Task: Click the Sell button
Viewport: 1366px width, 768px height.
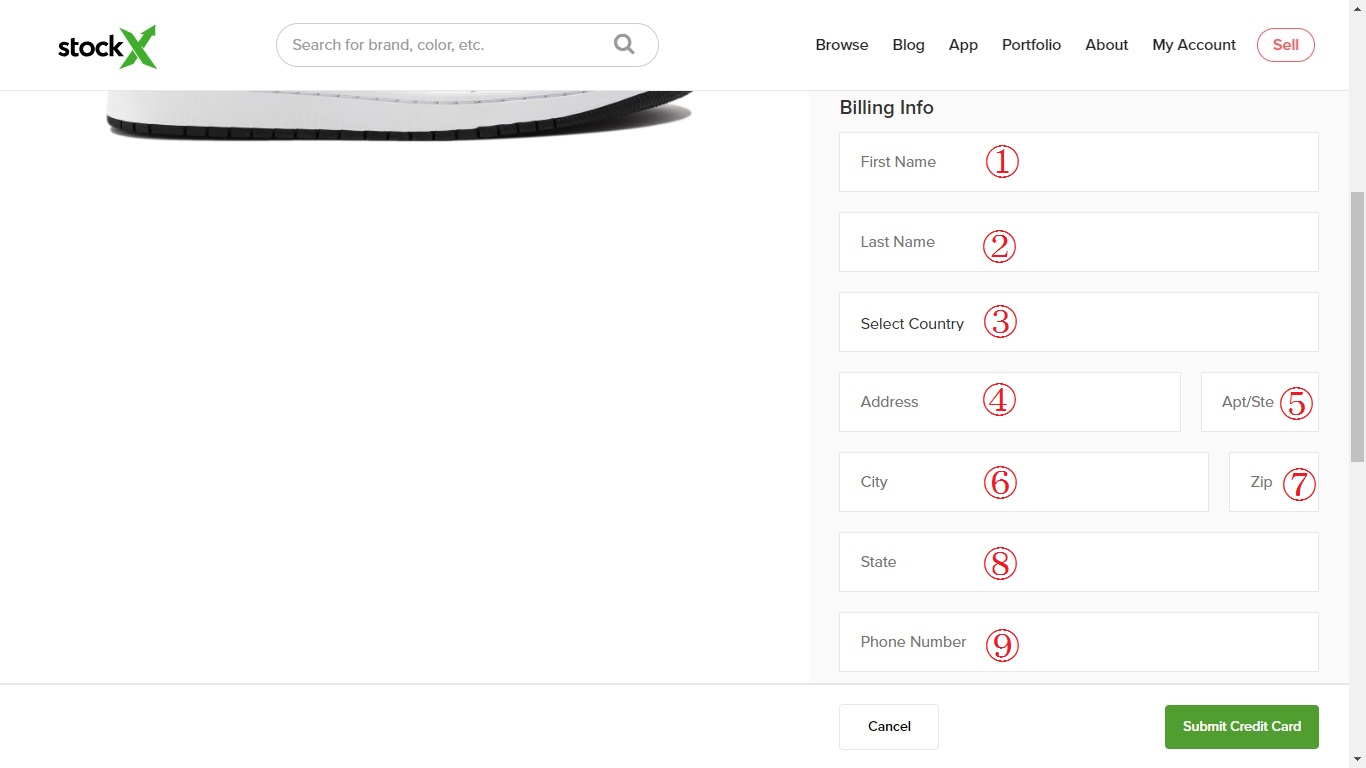Action: (1285, 45)
